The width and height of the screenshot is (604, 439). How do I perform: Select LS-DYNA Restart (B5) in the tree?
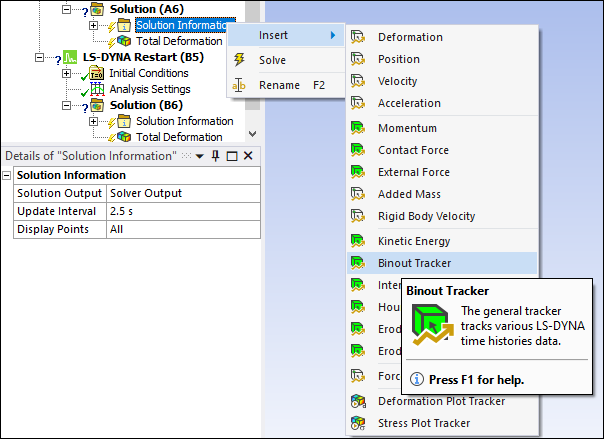(143, 57)
